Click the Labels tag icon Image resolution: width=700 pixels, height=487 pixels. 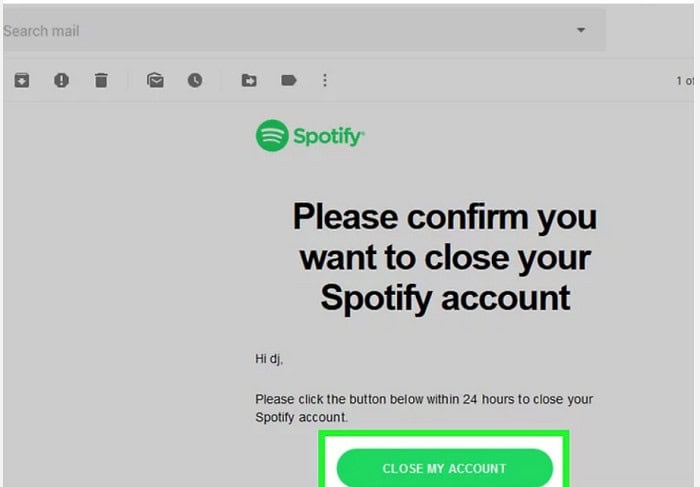289,81
